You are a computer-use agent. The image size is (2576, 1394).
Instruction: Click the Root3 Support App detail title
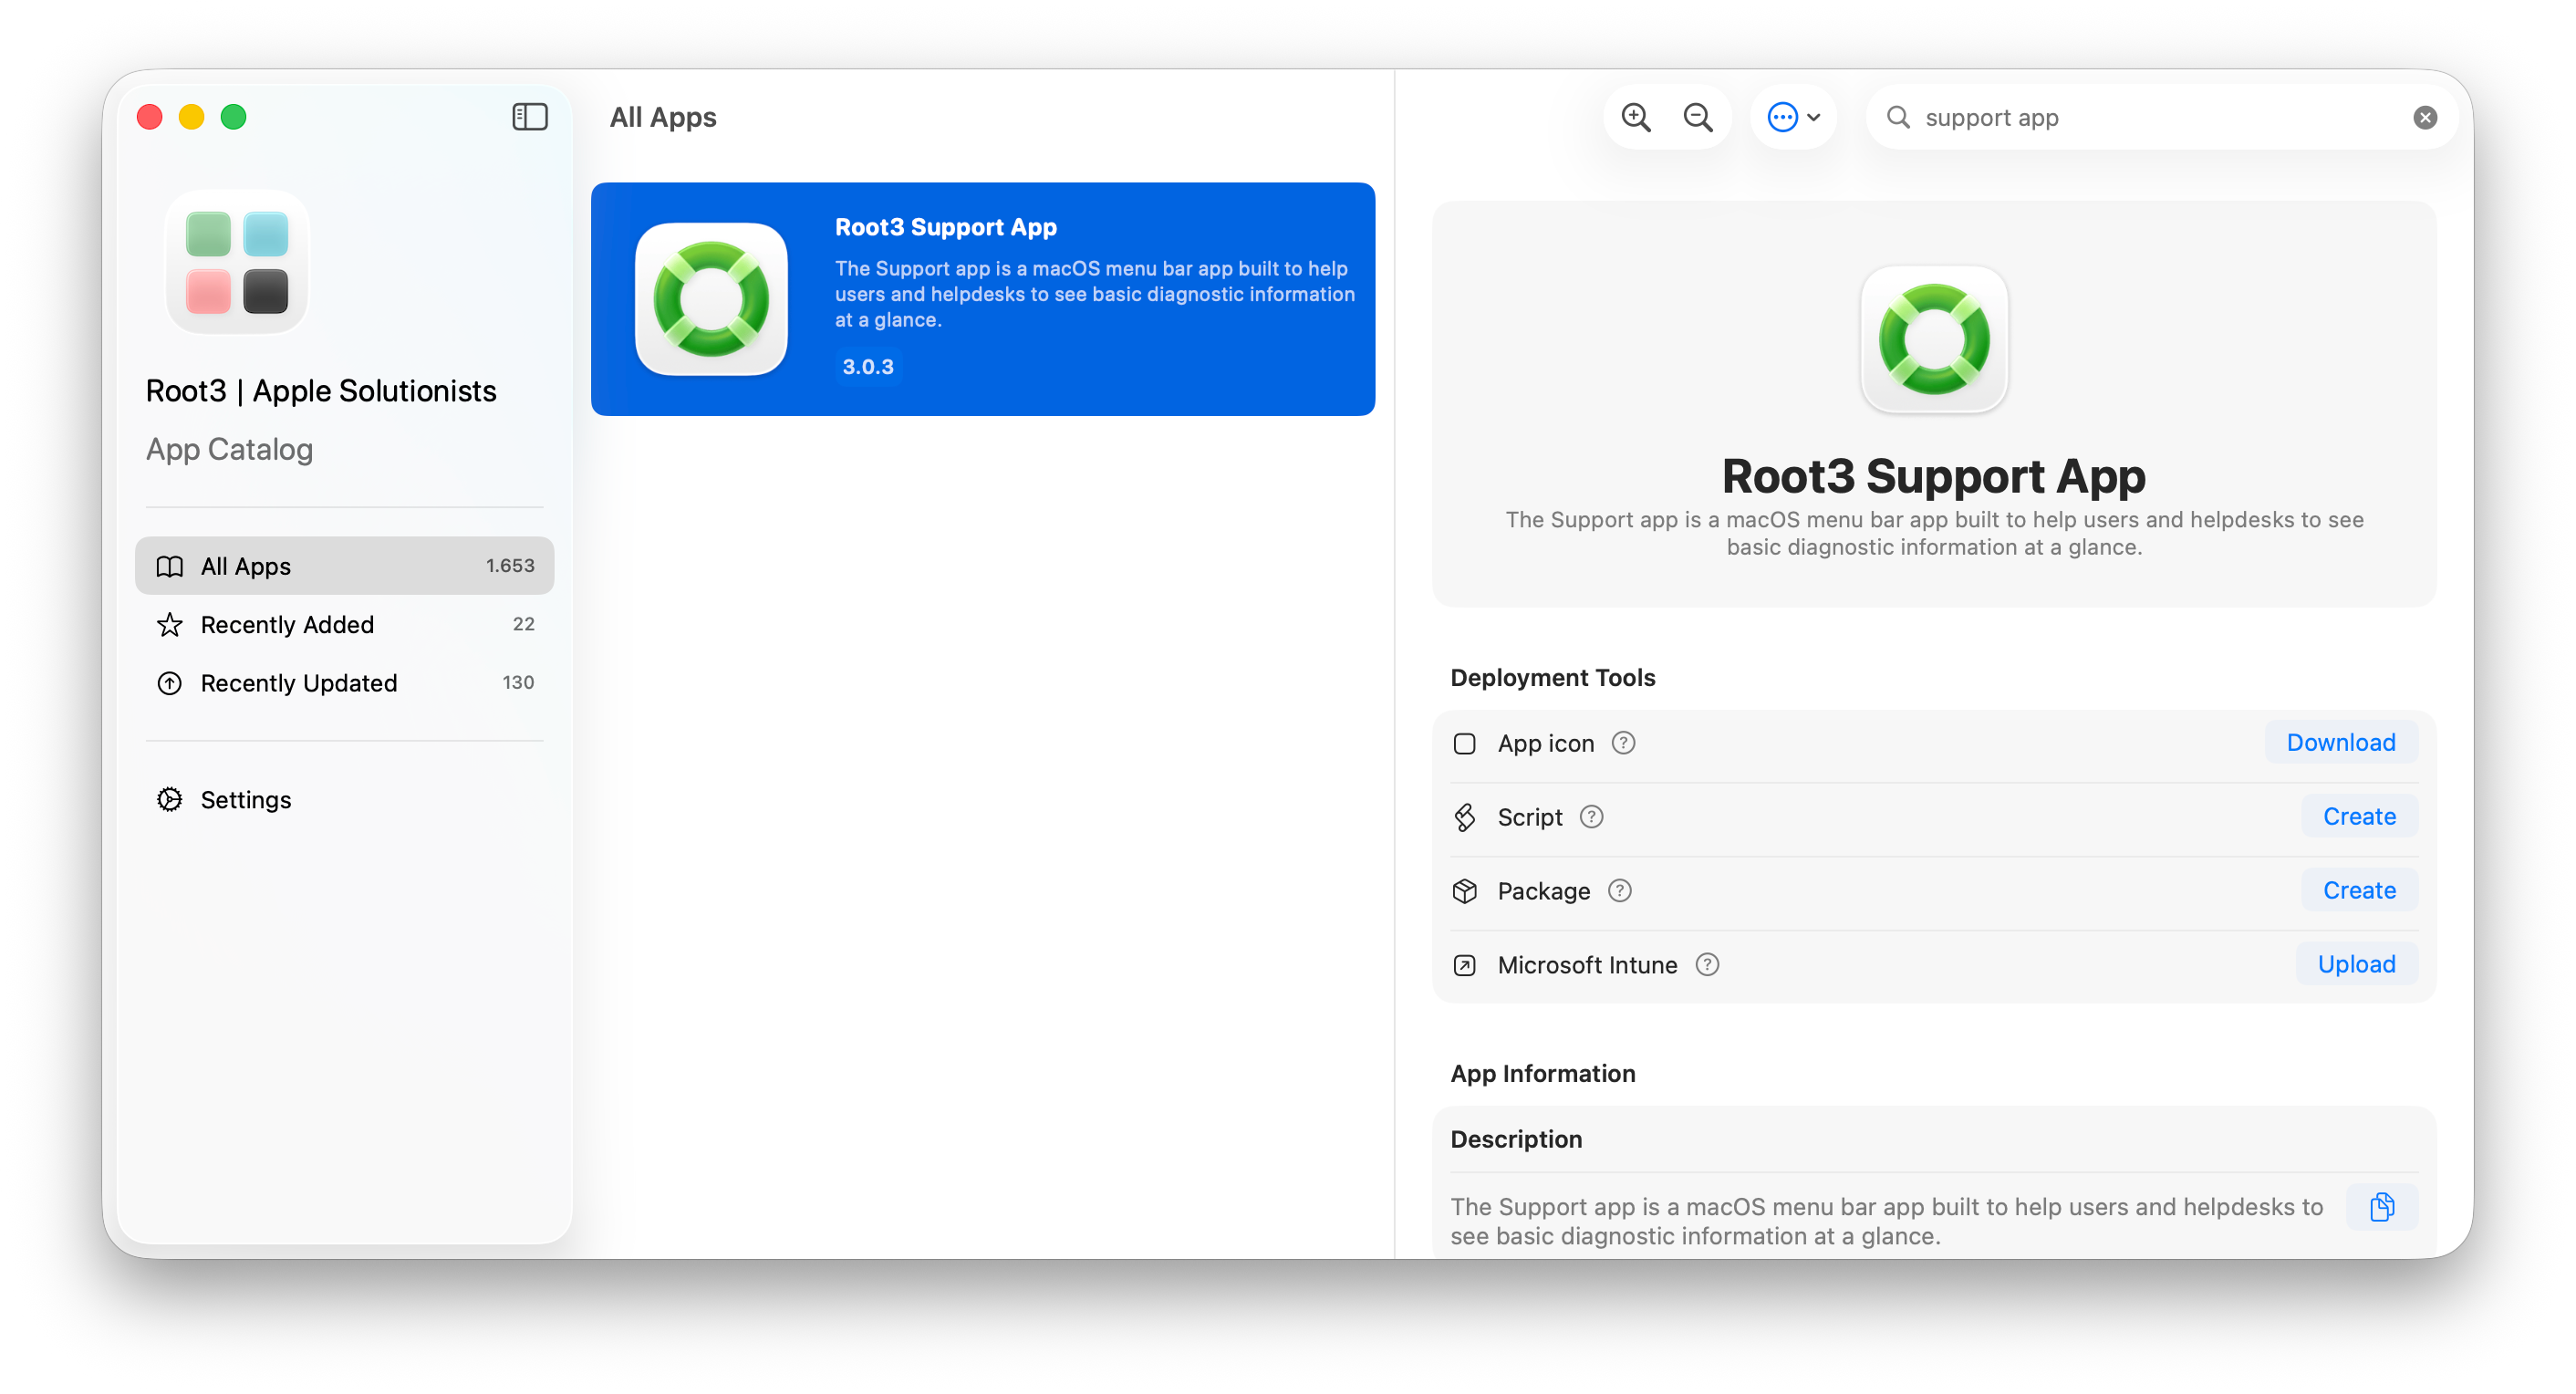[x=1933, y=476]
